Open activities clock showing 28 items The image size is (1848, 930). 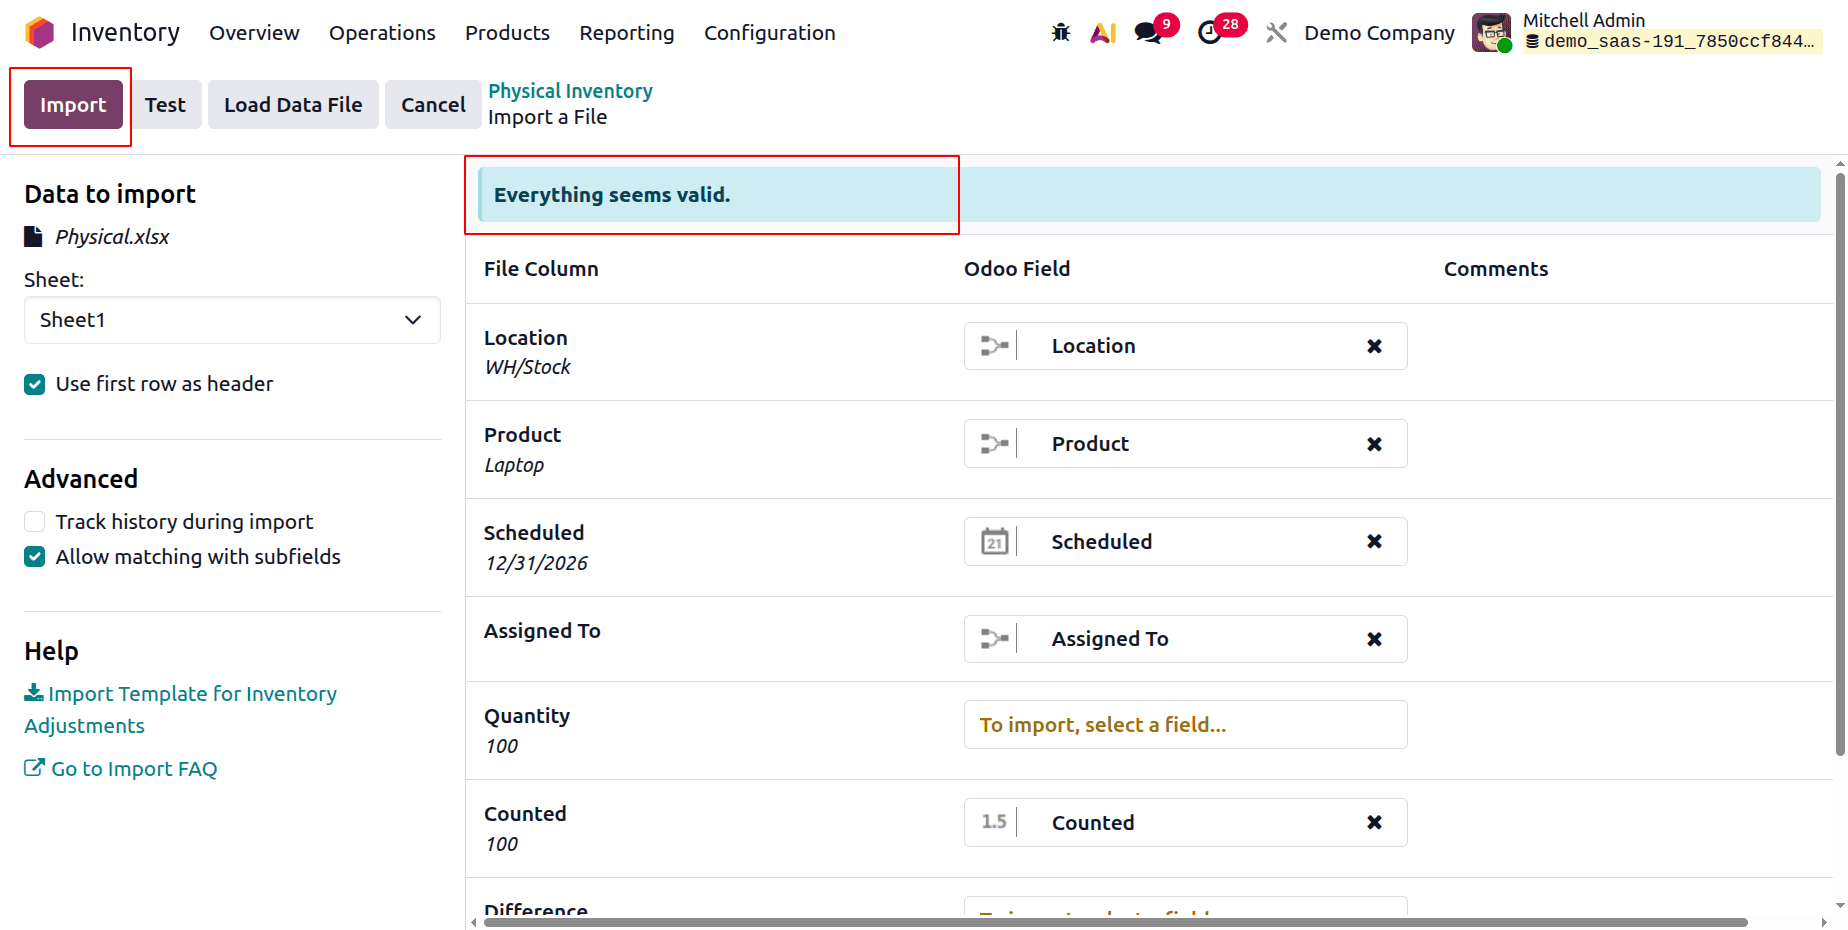pyautogui.click(x=1210, y=32)
